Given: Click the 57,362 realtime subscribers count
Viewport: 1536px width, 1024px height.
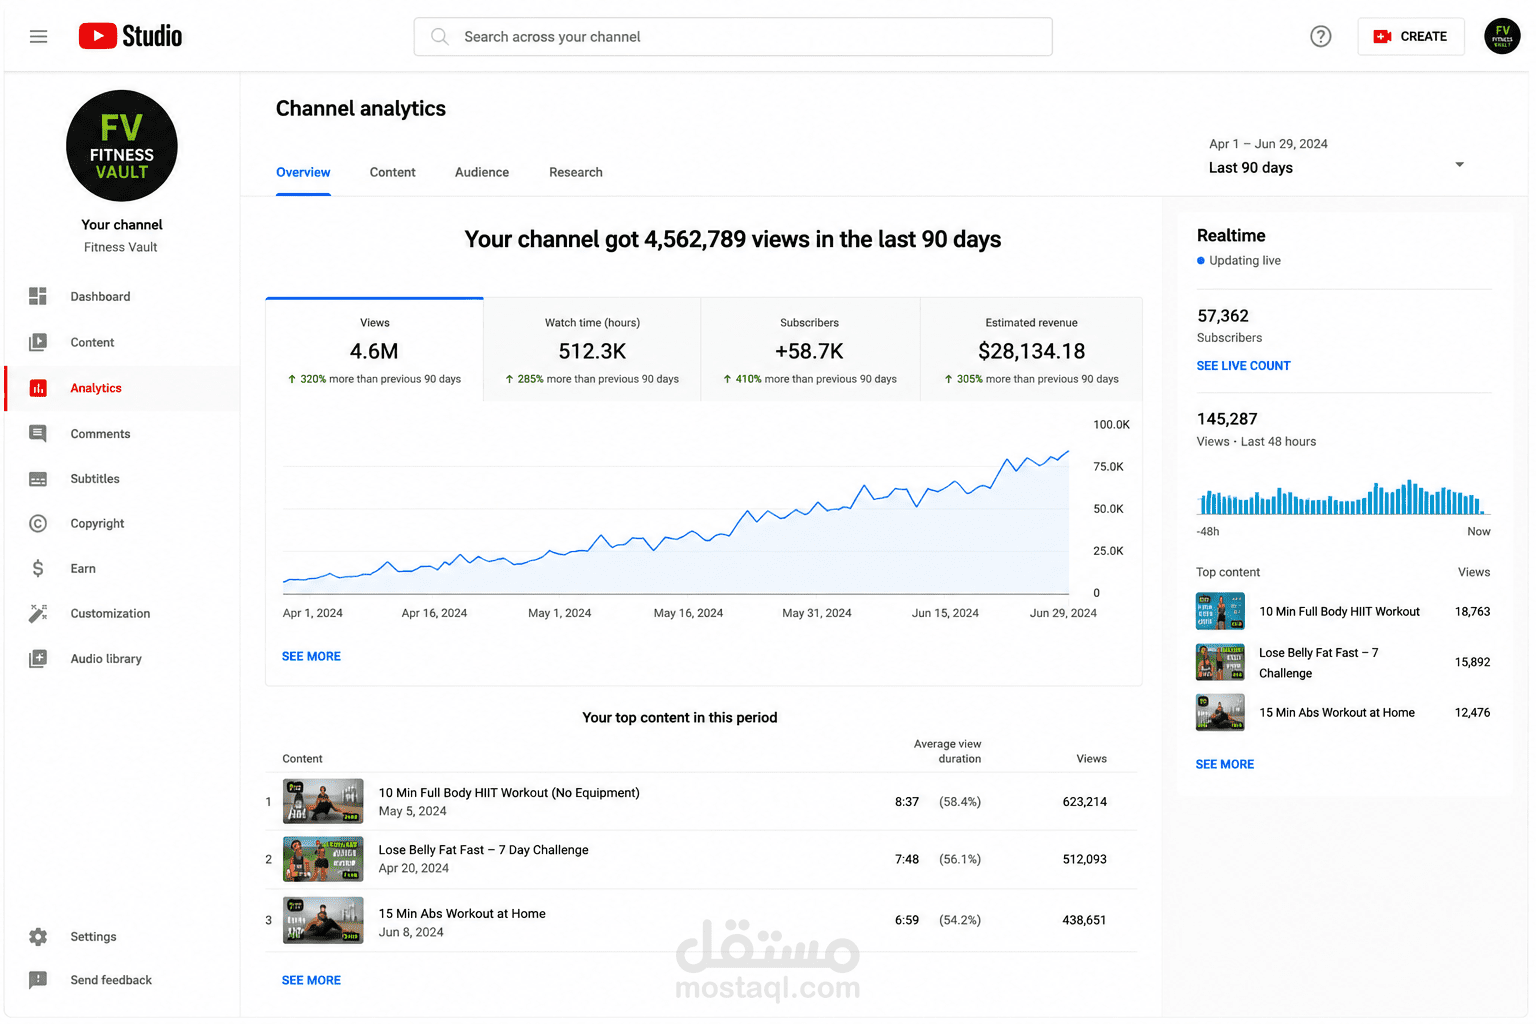Looking at the screenshot, I should click(x=1223, y=316).
